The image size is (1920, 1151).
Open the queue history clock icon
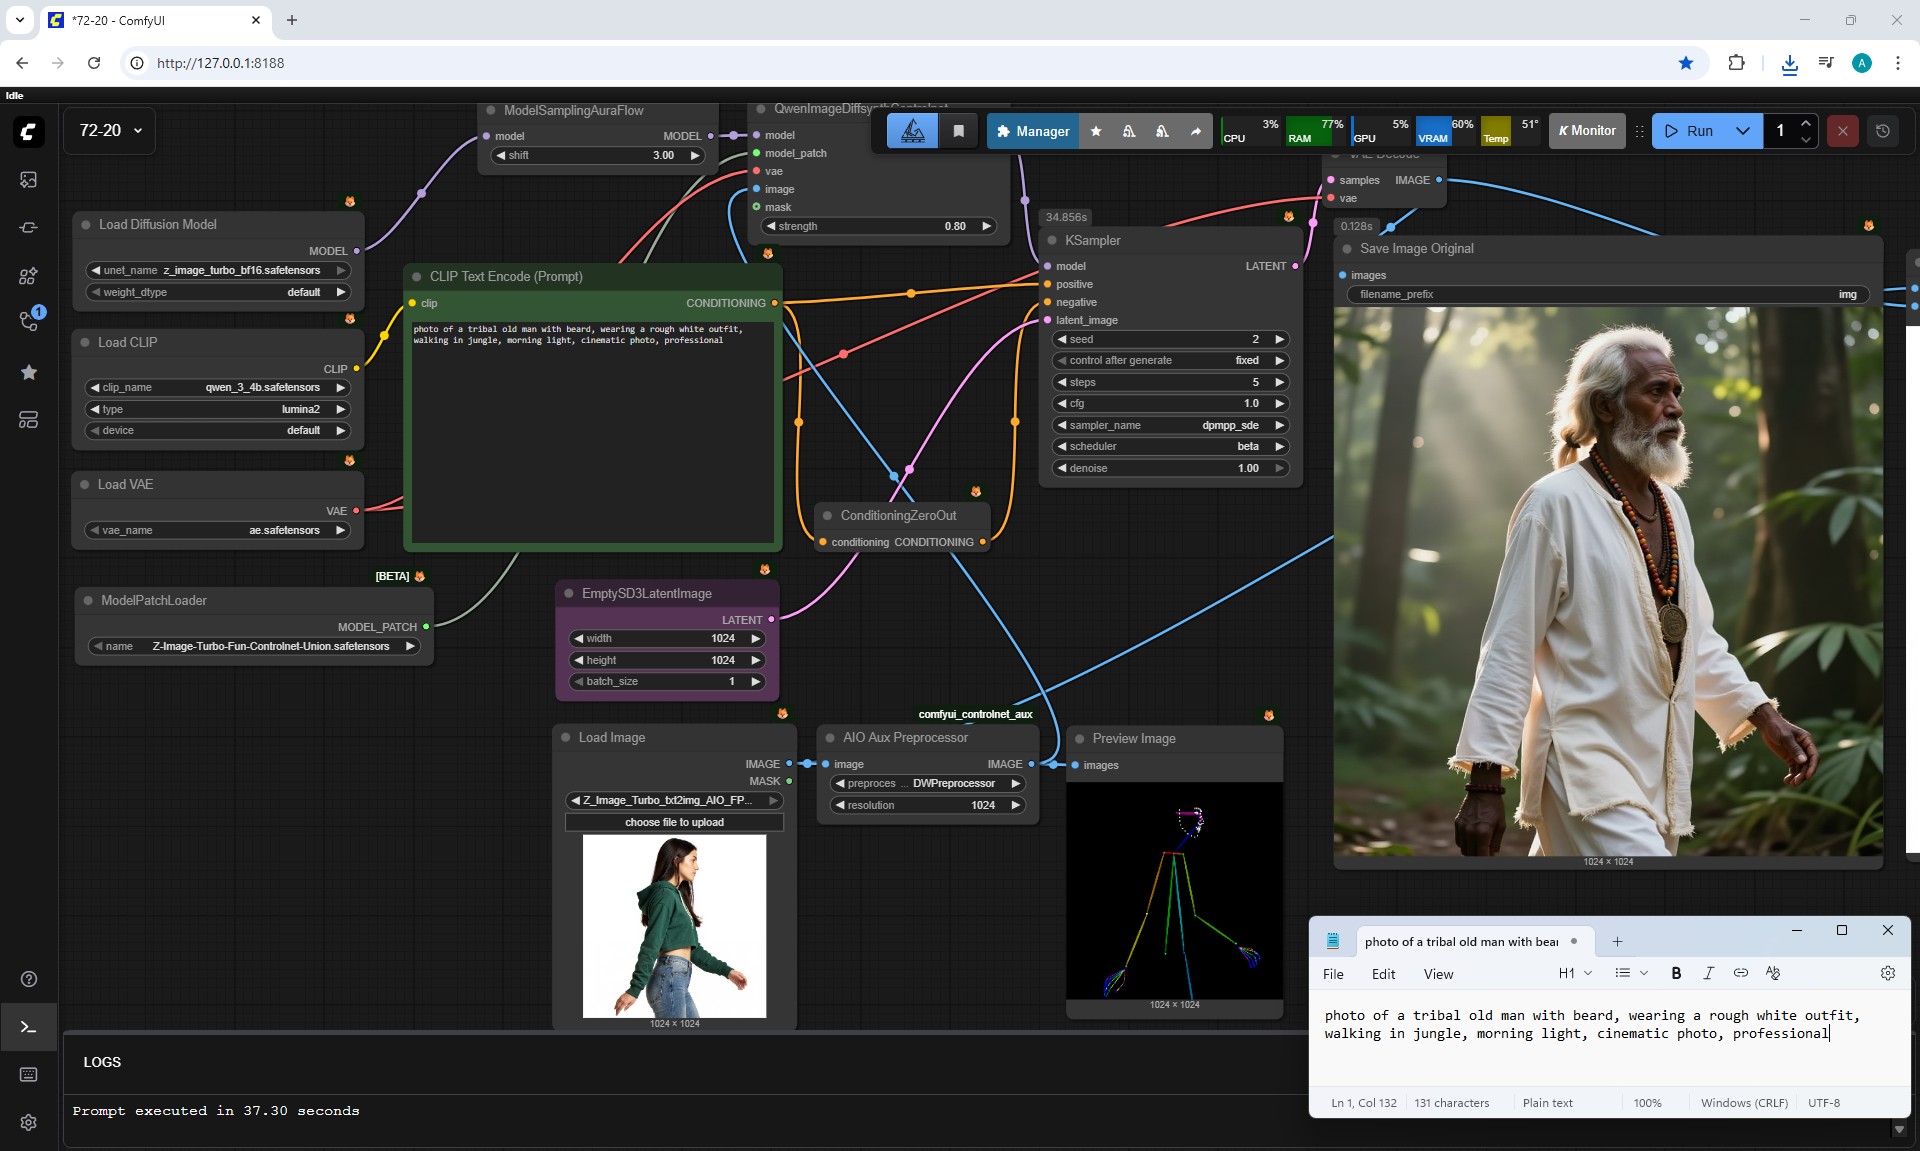coord(1882,131)
